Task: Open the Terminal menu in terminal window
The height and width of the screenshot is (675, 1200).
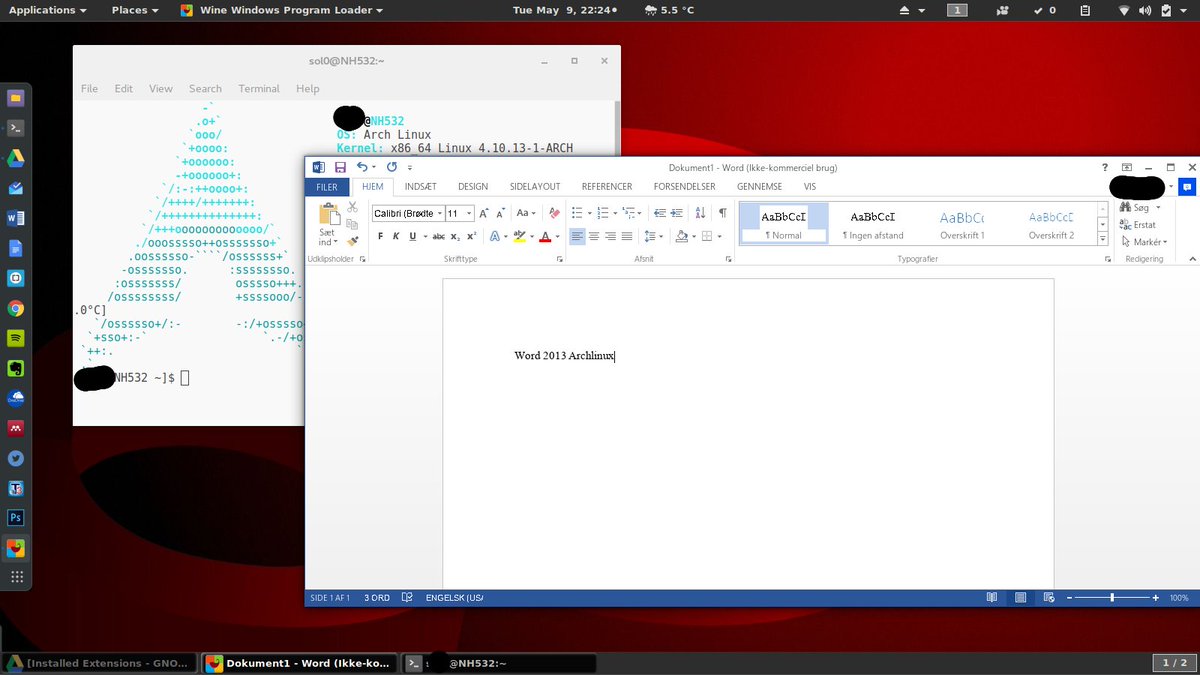Action: coord(259,88)
